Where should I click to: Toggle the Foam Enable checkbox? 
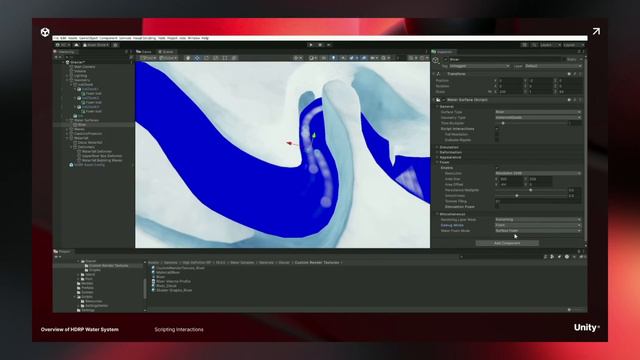497,168
